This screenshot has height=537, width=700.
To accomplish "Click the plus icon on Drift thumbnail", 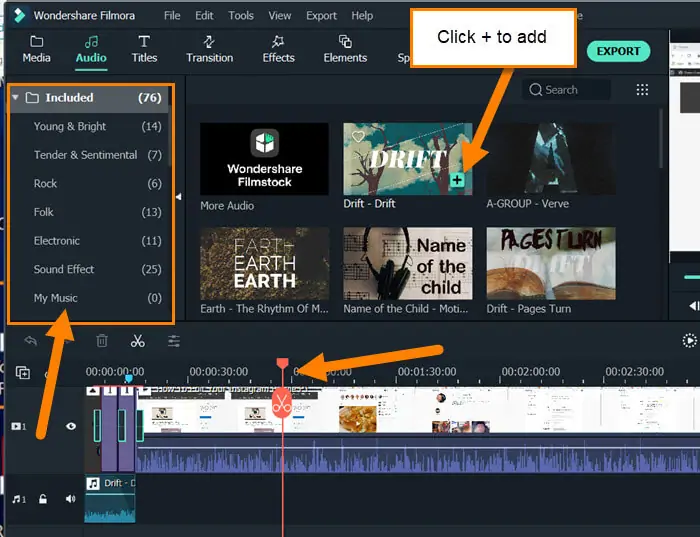I will coord(457,180).
